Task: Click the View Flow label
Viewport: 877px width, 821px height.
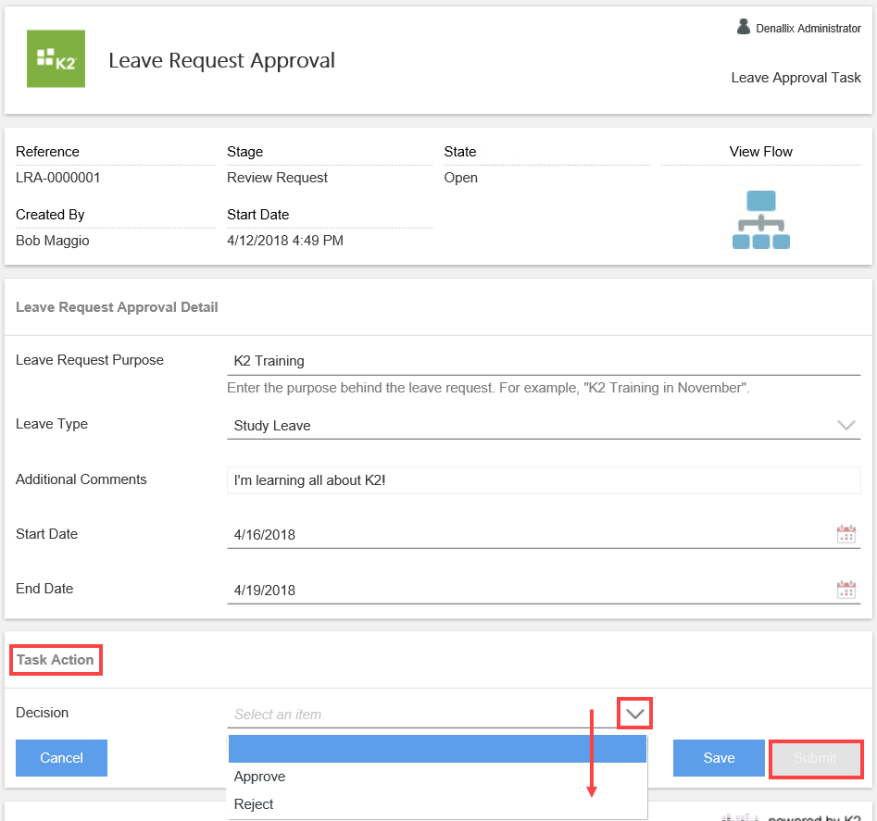Action: (x=761, y=152)
